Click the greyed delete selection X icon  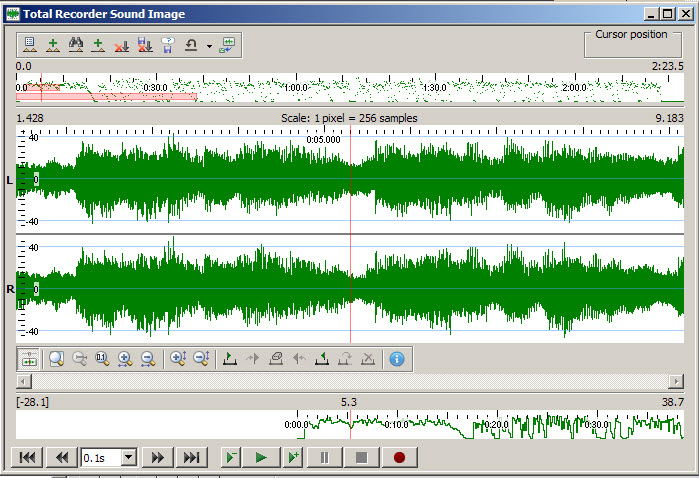pyautogui.click(x=368, y=359)
